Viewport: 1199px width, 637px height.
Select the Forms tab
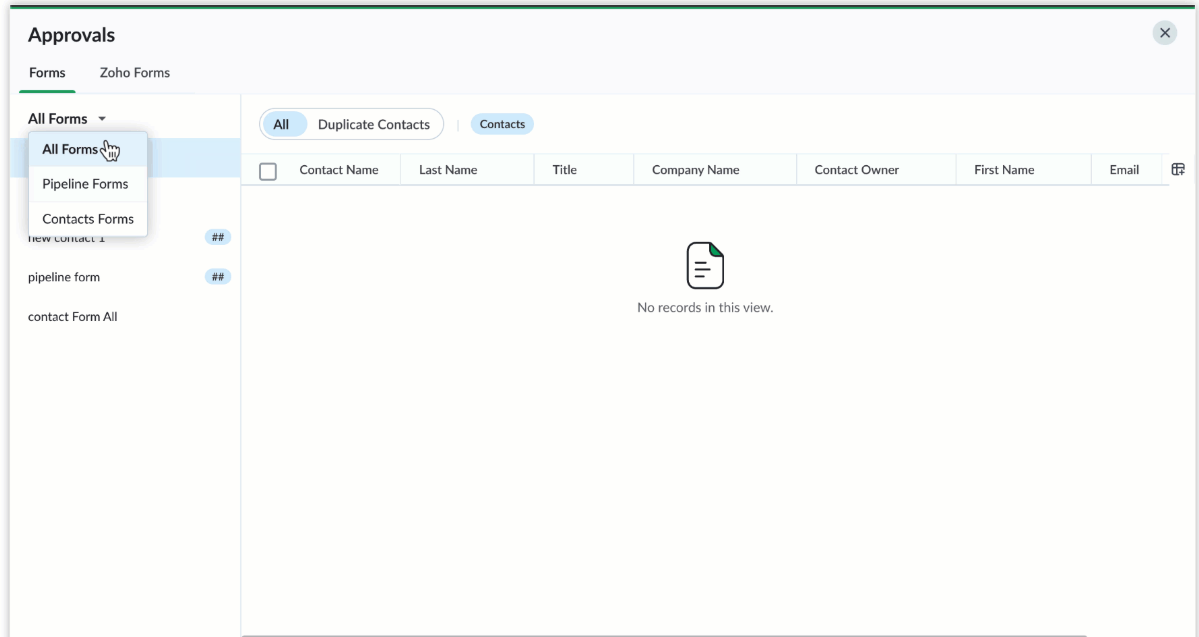(x=47, y=72)
